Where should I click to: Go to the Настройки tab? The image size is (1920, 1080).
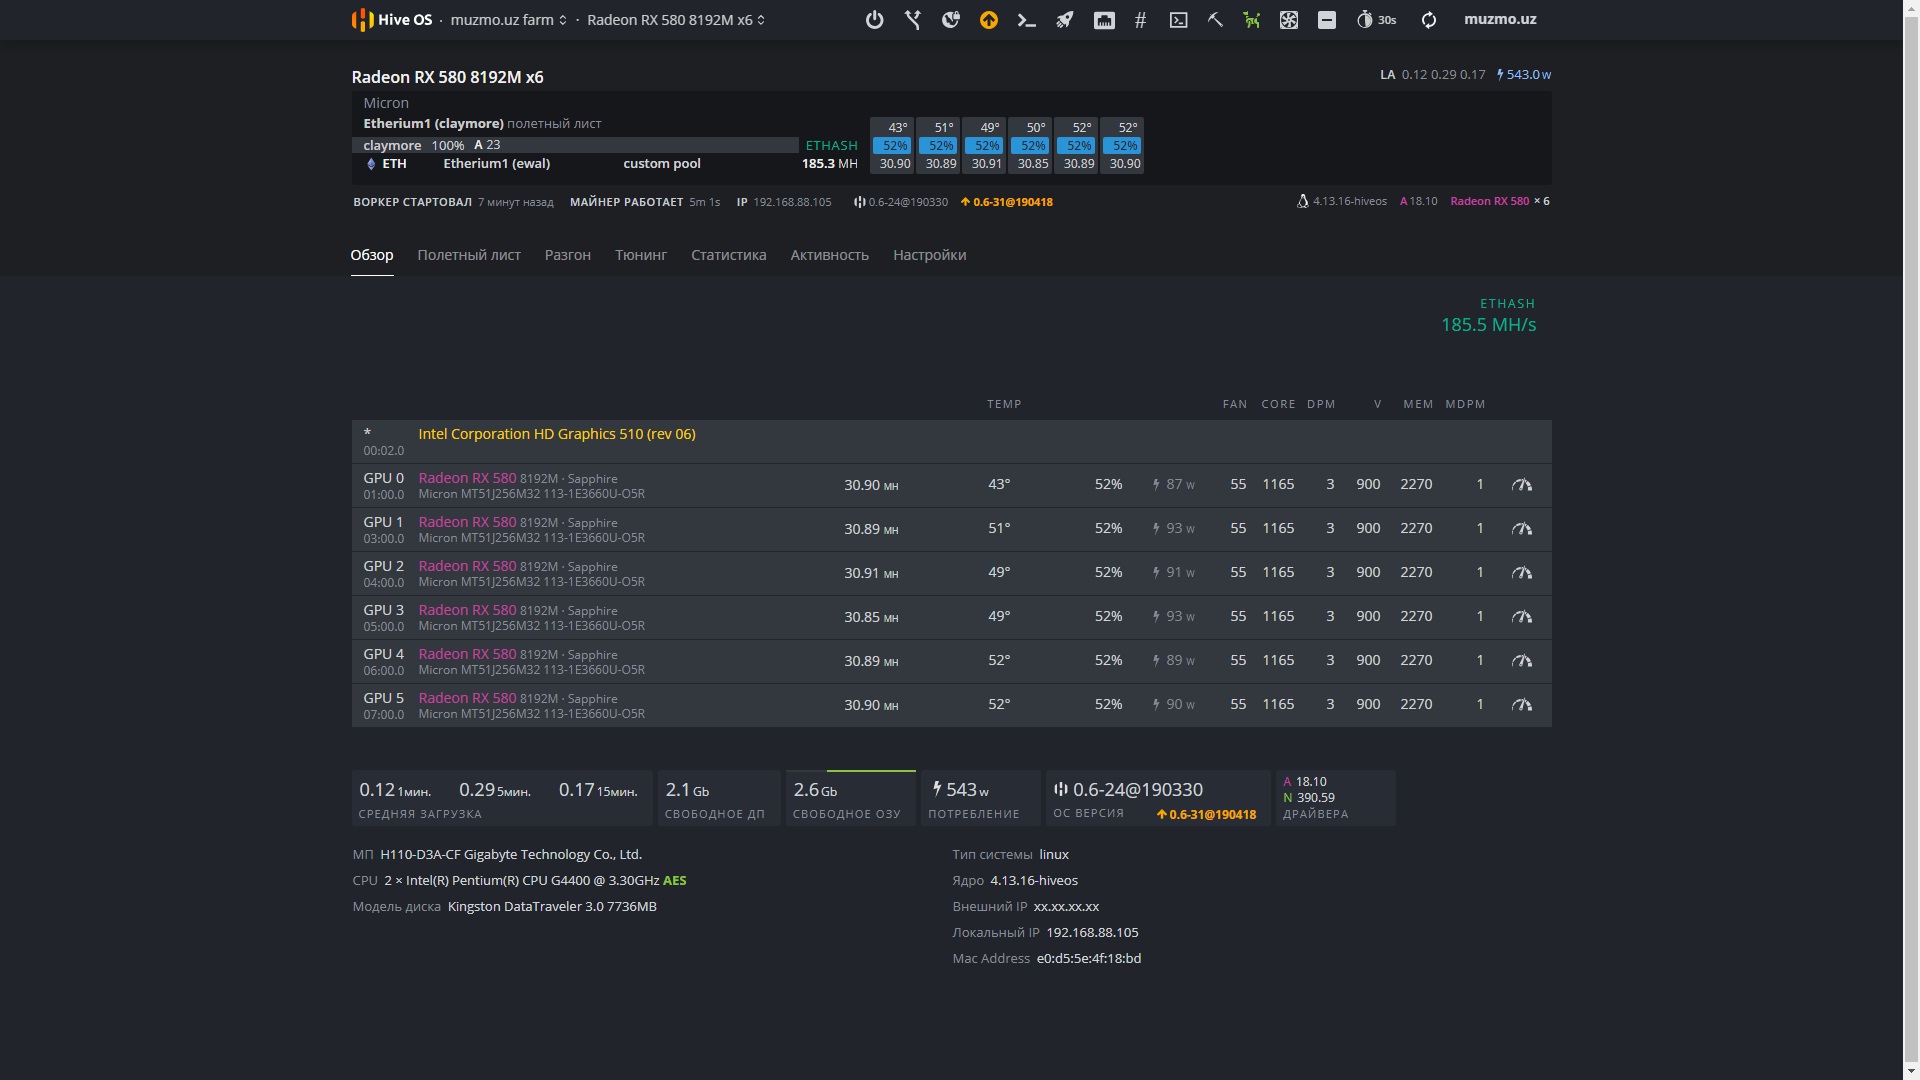(929, 255)
